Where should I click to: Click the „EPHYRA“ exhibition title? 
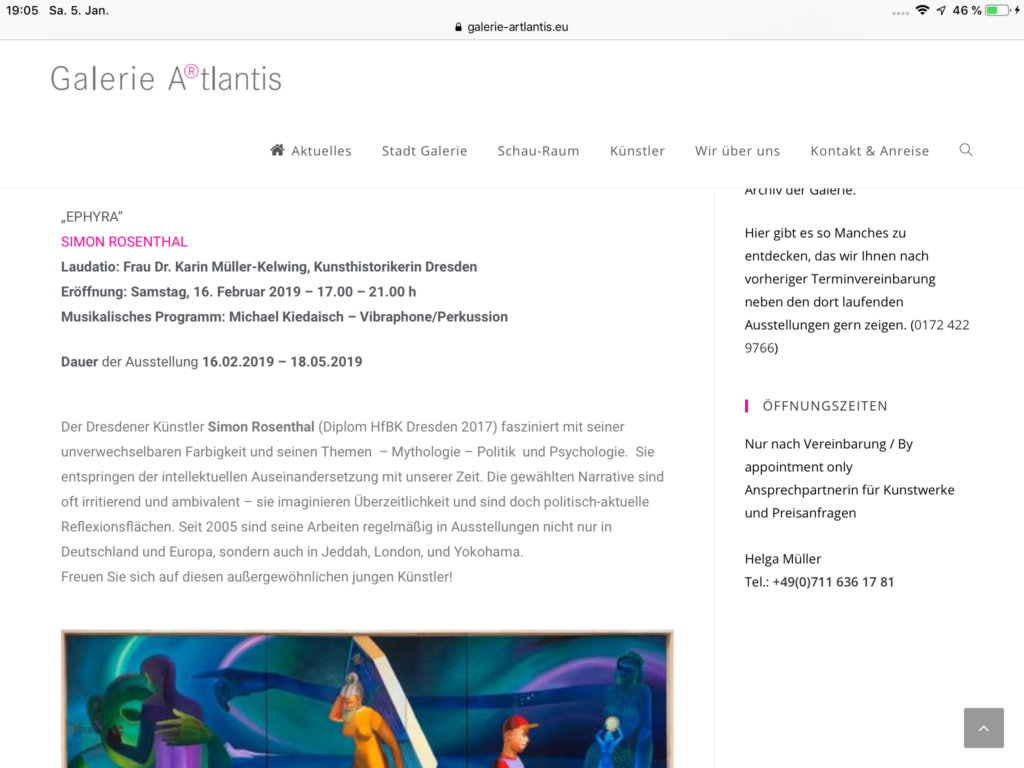(x=92, y=217)
